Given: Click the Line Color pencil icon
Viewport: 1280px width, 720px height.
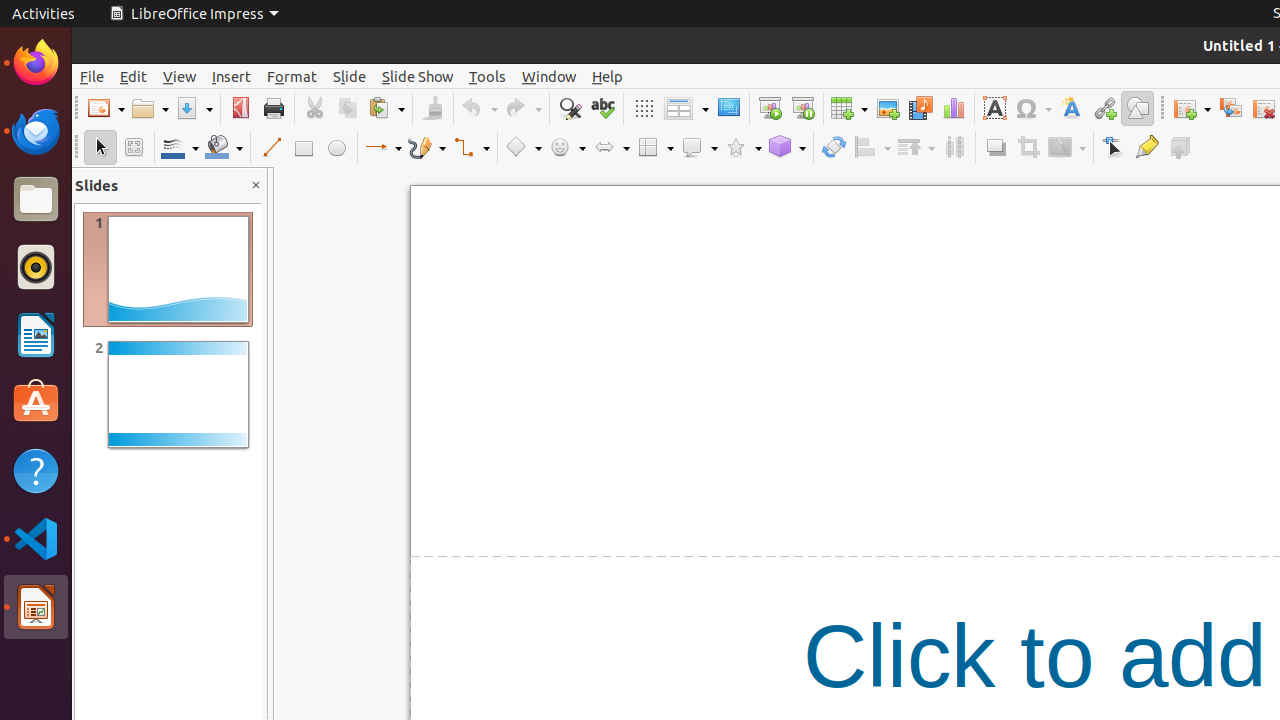Looking at the screenshot, I should [x=173, y=147].
